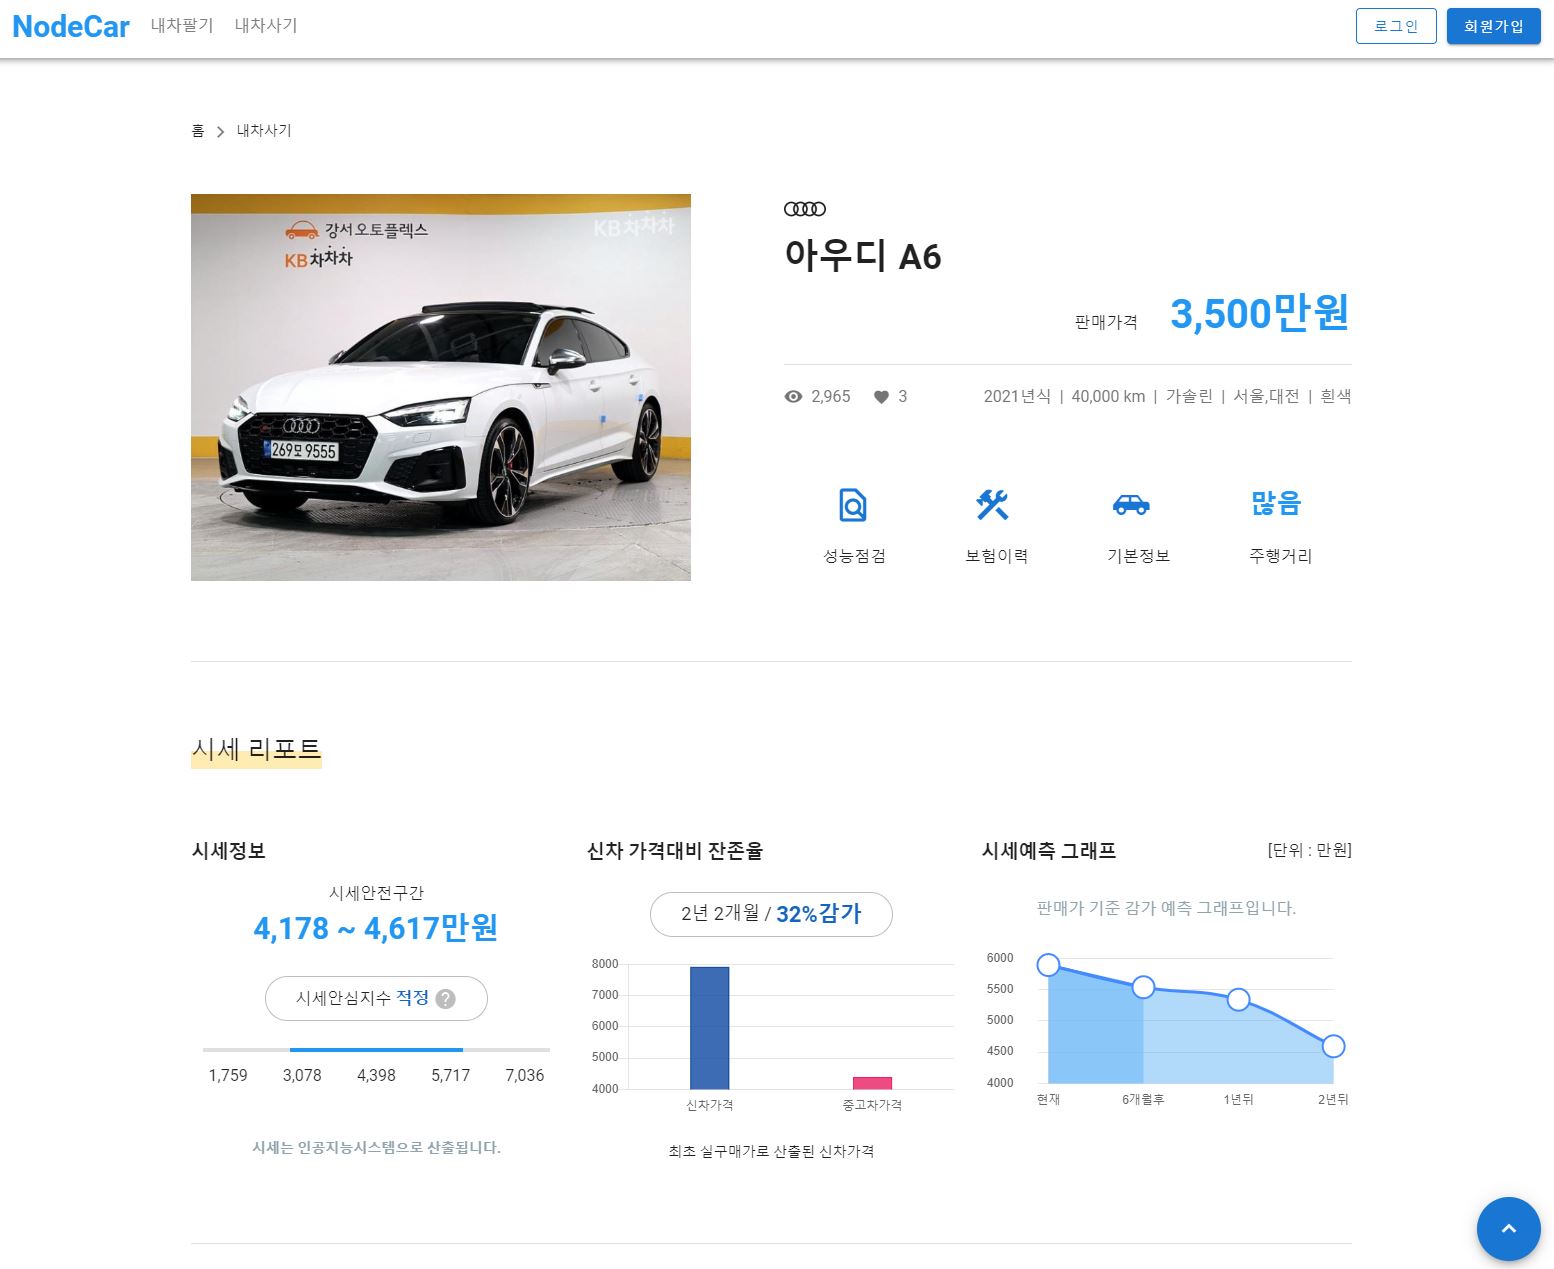Click the blue price range slider bar

(376, 1050)
